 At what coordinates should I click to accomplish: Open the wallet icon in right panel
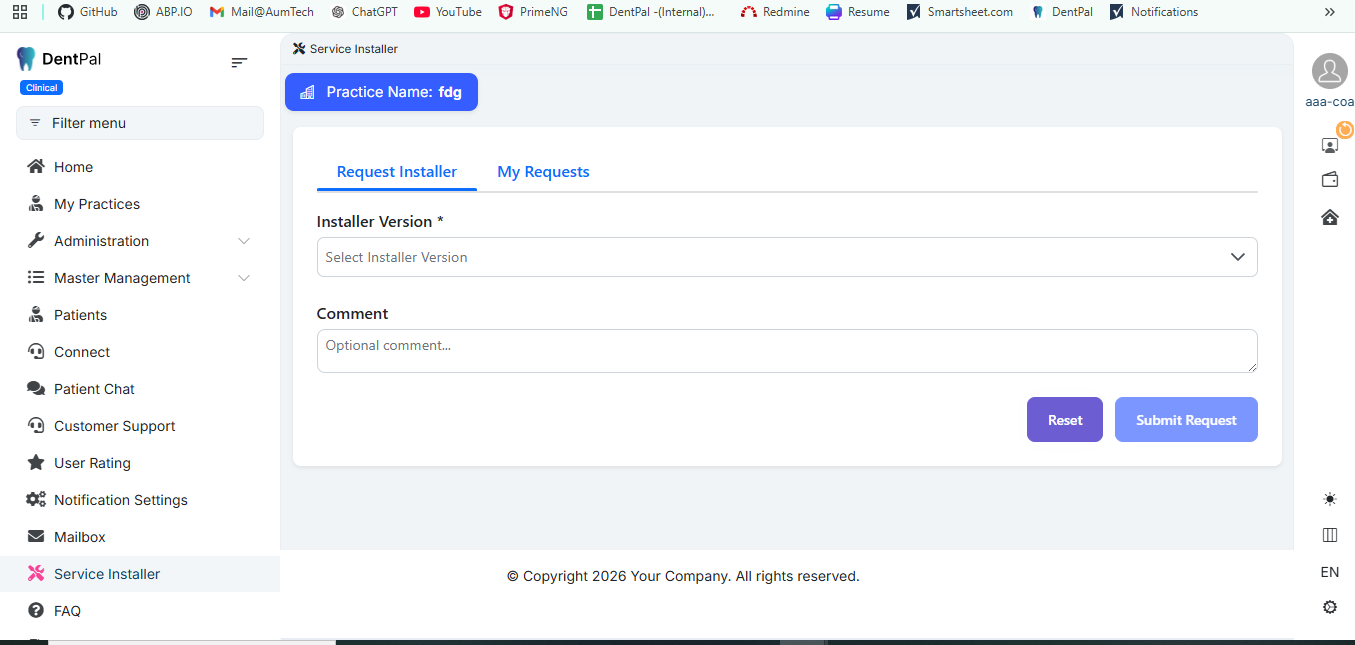[x=1329, y=180]
